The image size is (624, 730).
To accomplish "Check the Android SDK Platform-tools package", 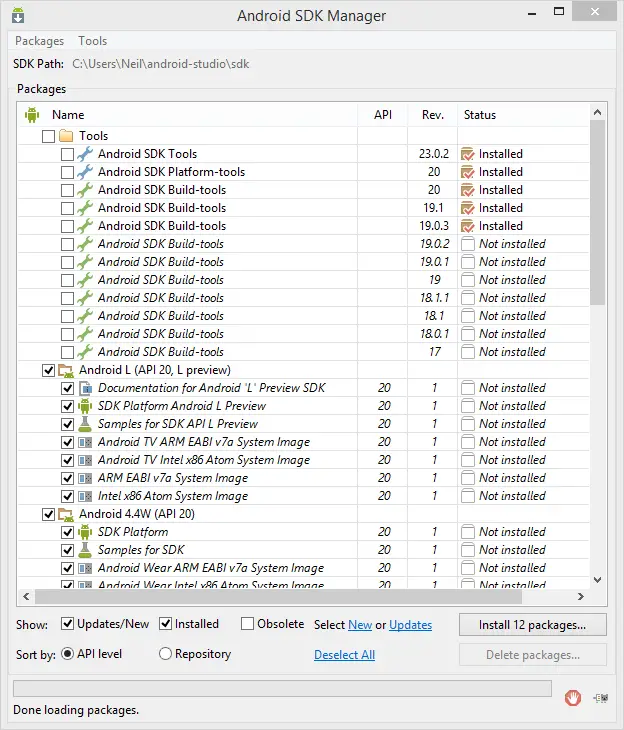I will pos(67,172).
